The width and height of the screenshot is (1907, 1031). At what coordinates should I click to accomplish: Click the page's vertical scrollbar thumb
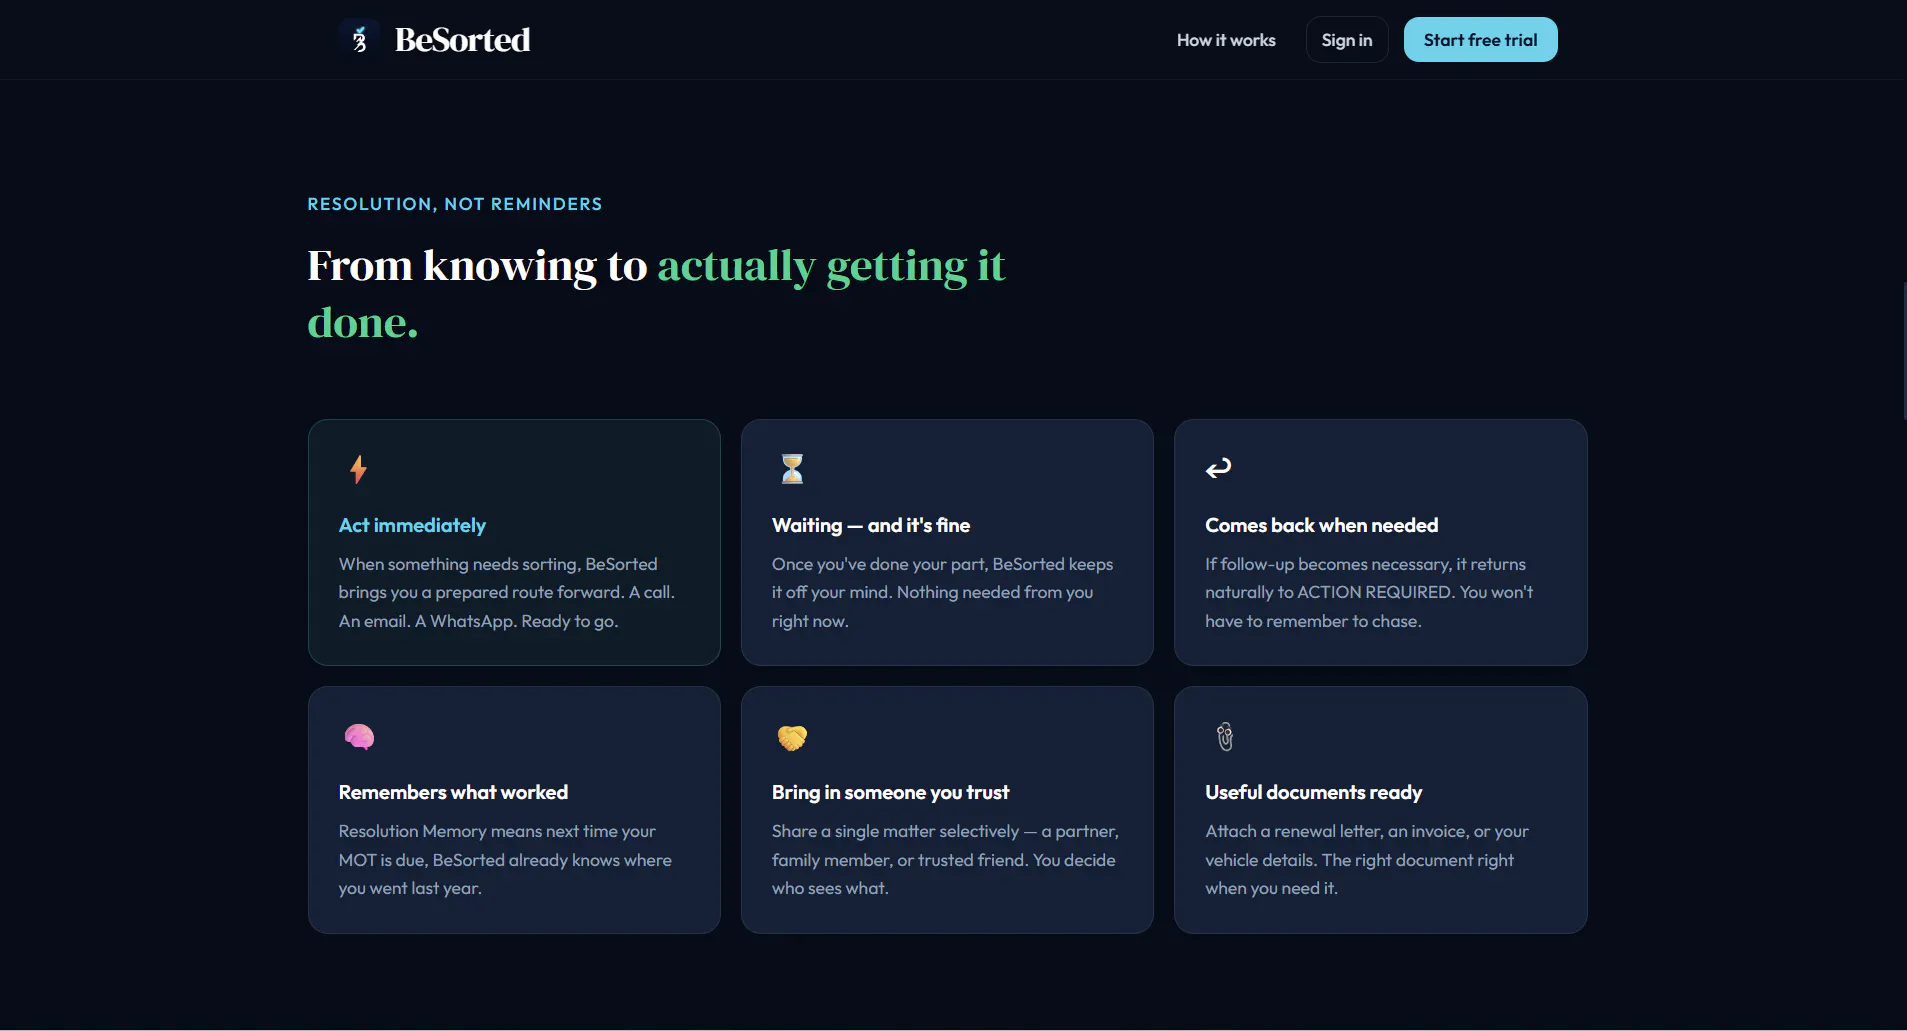click(x=1903, y=350)
